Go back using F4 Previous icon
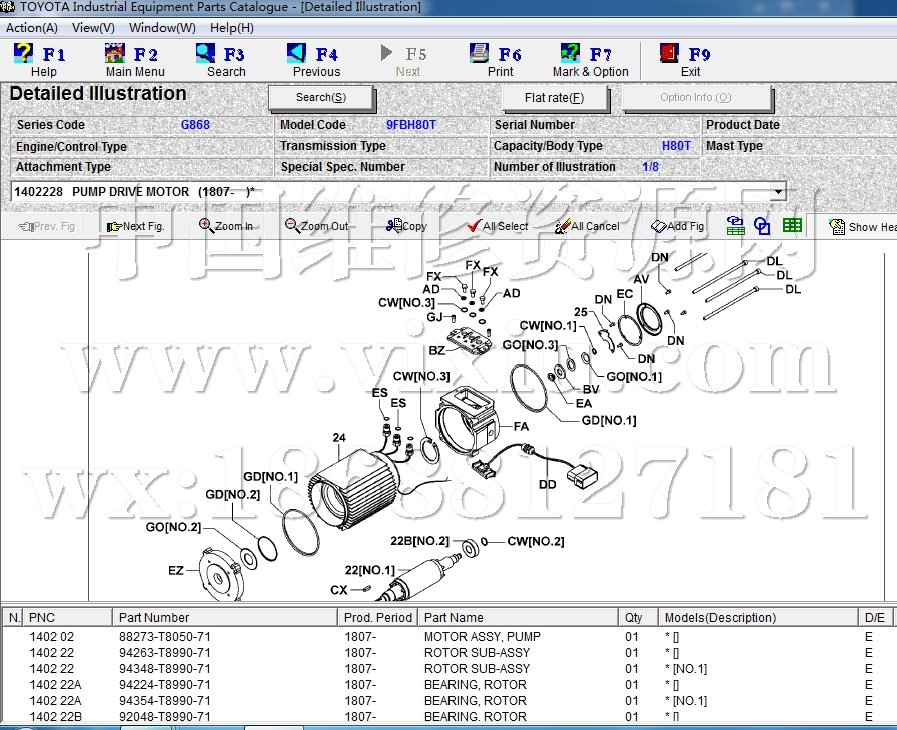The width and height of the screenshot is (897, 730). point(315,60)
